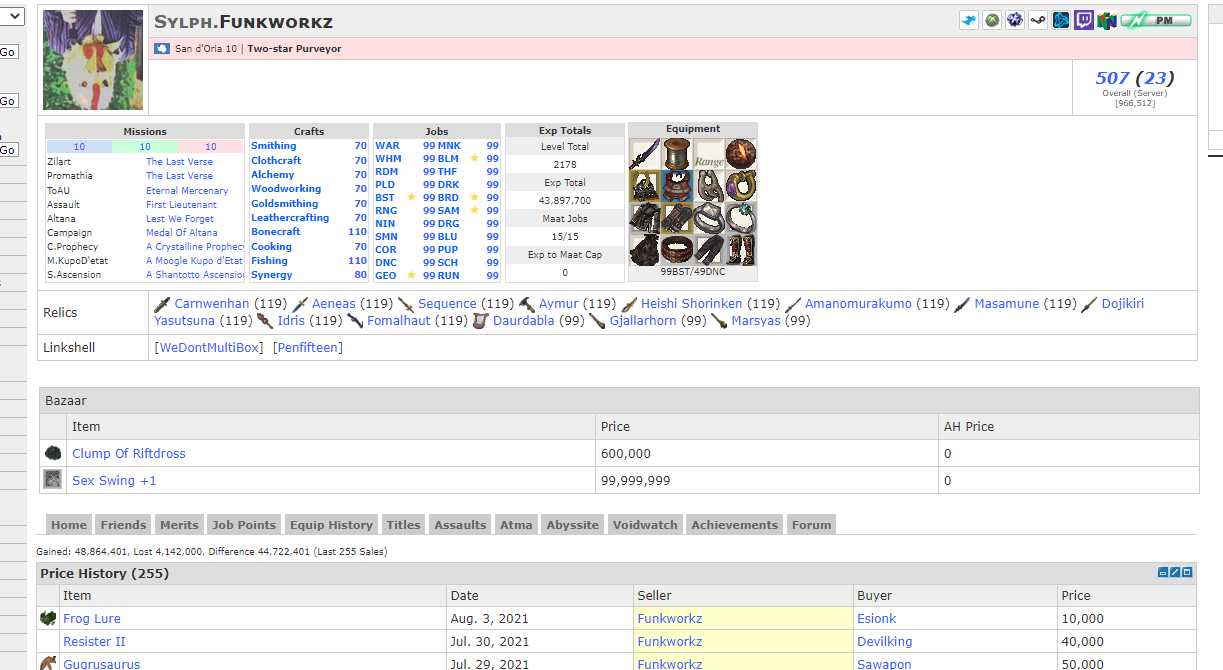
Task: Click the Clump Of Riftdross item icon
Action: (x=53, y=453)
